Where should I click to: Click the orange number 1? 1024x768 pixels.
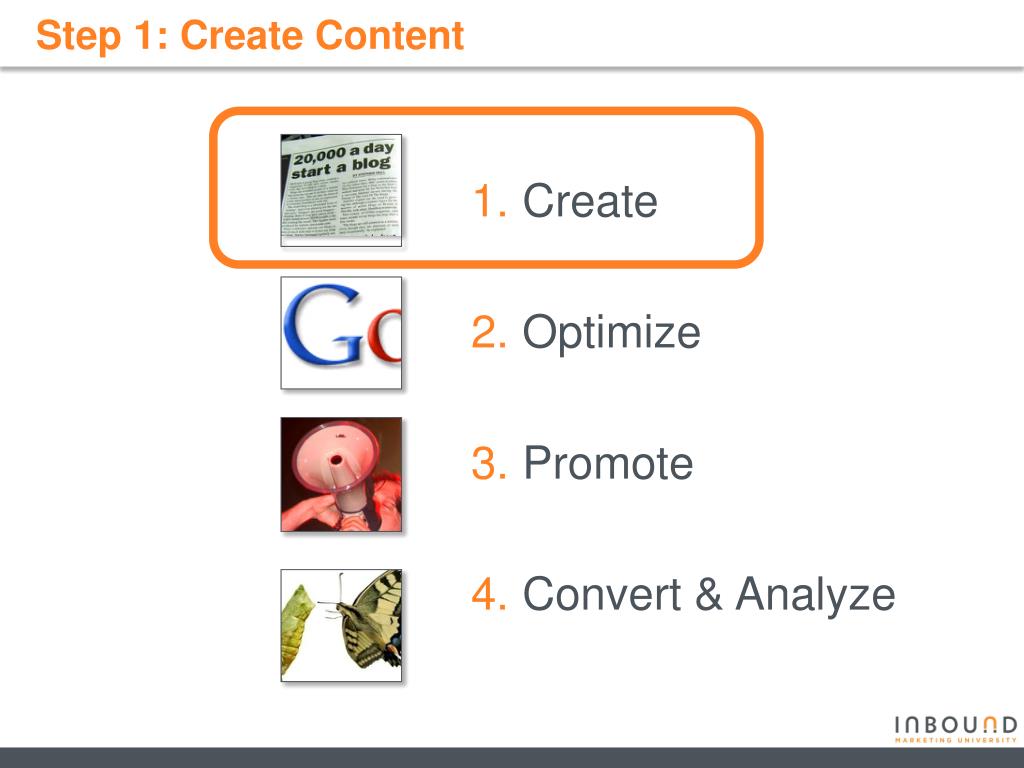coord(490,200)
